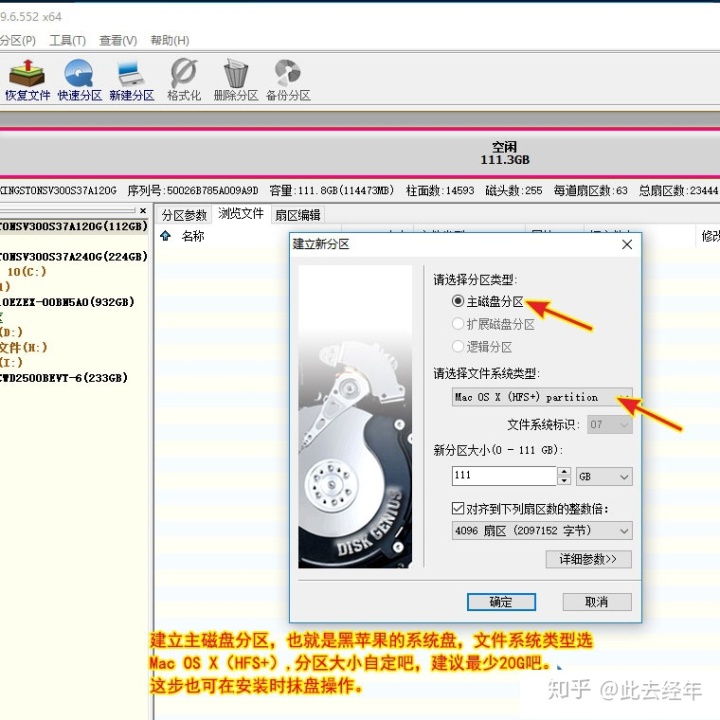Click the 删除分区 (Delete Partition) icon
720x720 pixels.
pyautogui.click(x=236, y=79)
